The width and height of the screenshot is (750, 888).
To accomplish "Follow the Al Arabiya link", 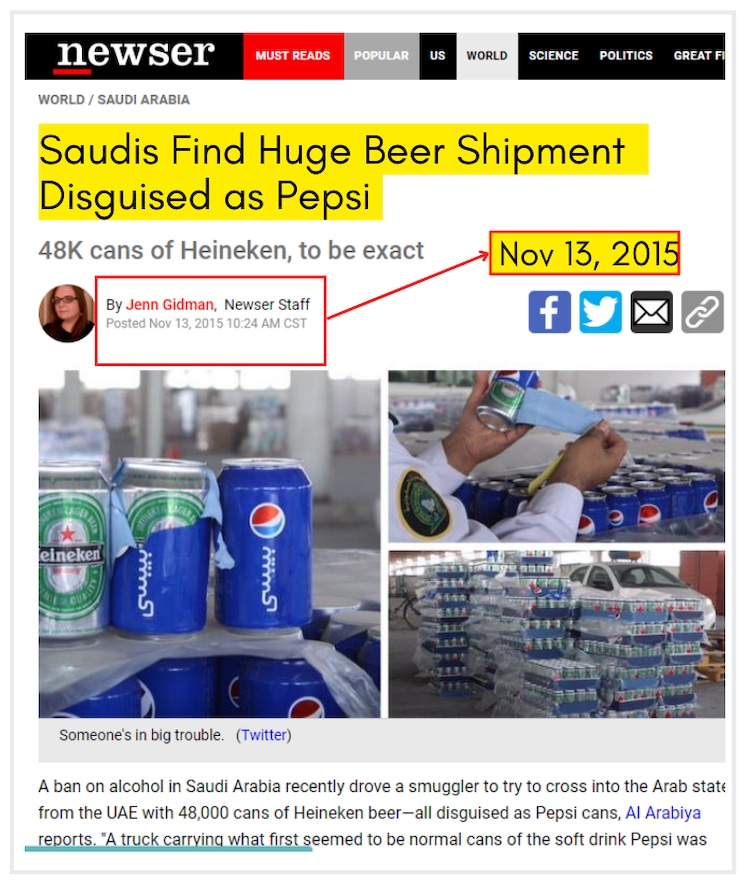I will click(663, 813).
